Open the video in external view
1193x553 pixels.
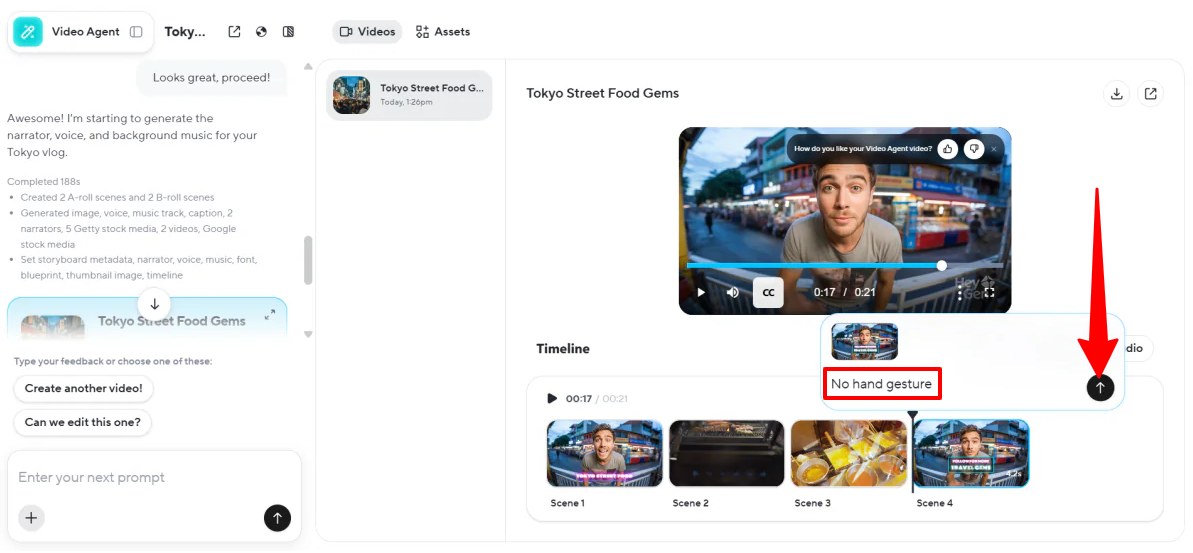pos(1151,94)
